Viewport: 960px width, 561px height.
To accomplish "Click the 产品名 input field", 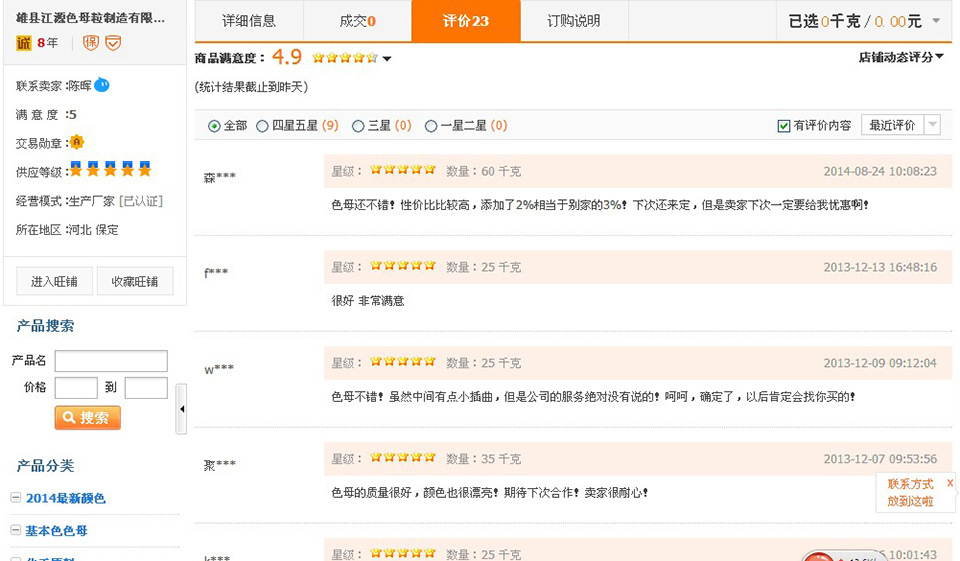I will 111,361.
